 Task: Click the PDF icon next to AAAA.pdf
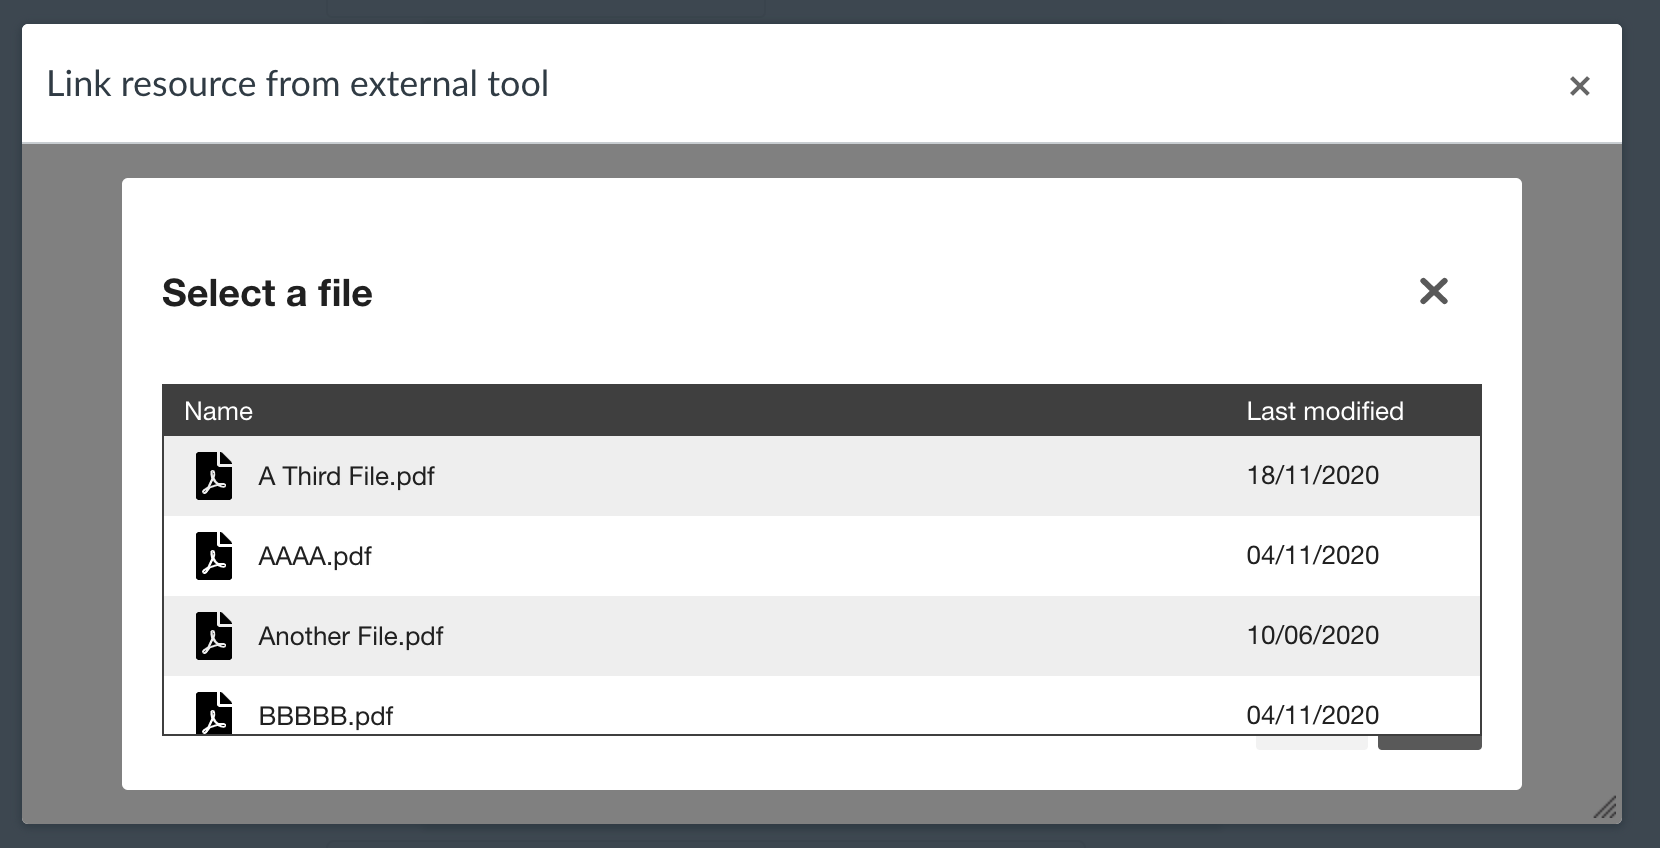[214, 556]
